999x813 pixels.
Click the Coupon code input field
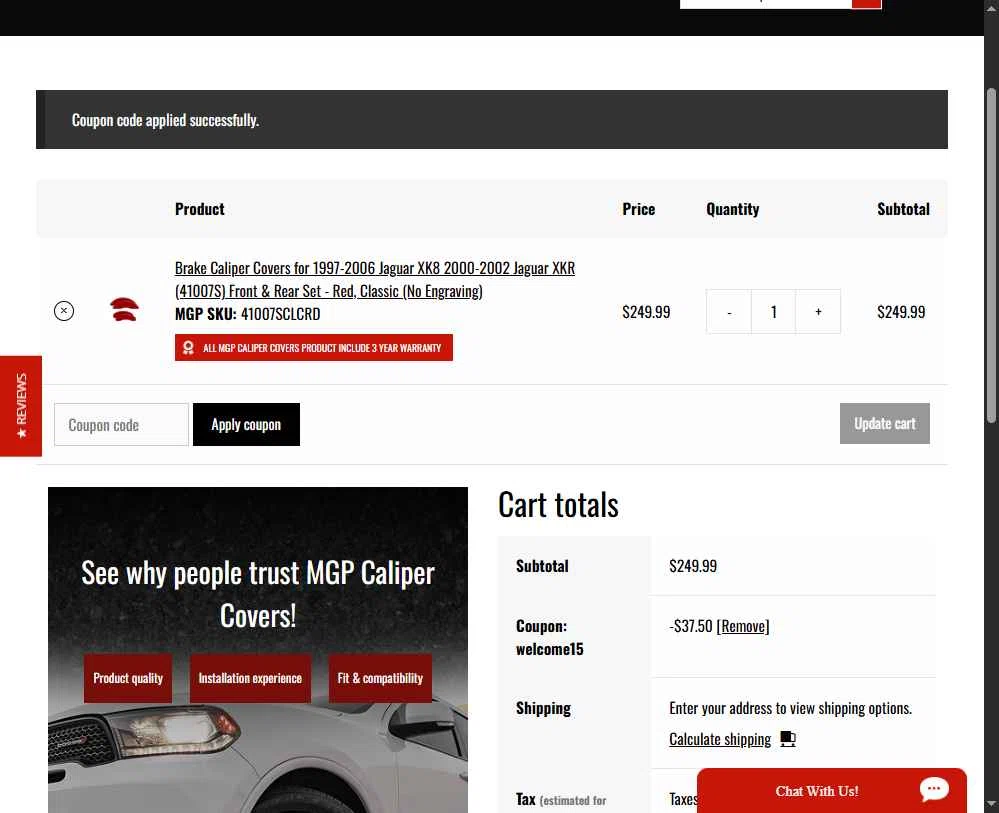click(121, 424)
